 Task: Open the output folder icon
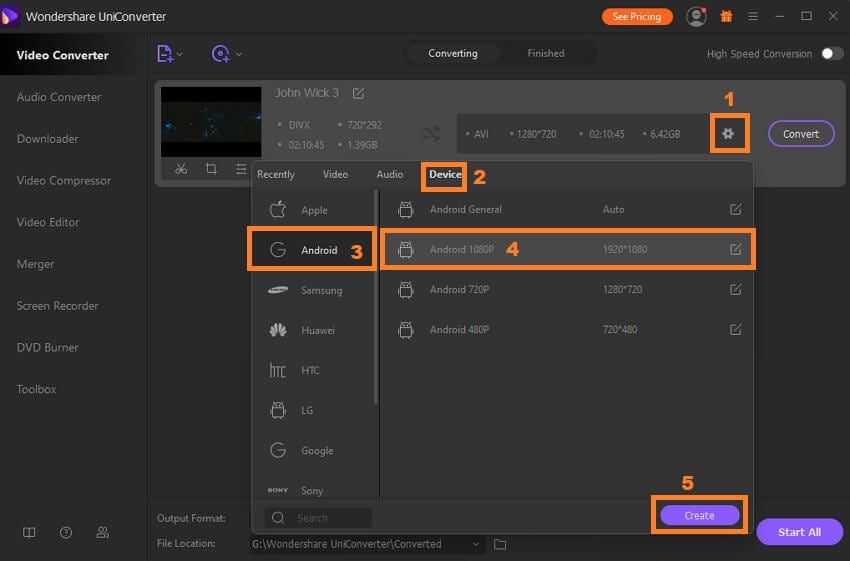click(x=500, y=544)
